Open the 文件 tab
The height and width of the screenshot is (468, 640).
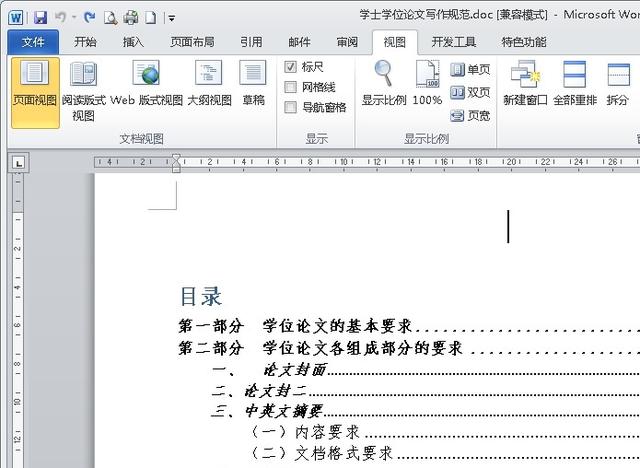coord(33,42)
